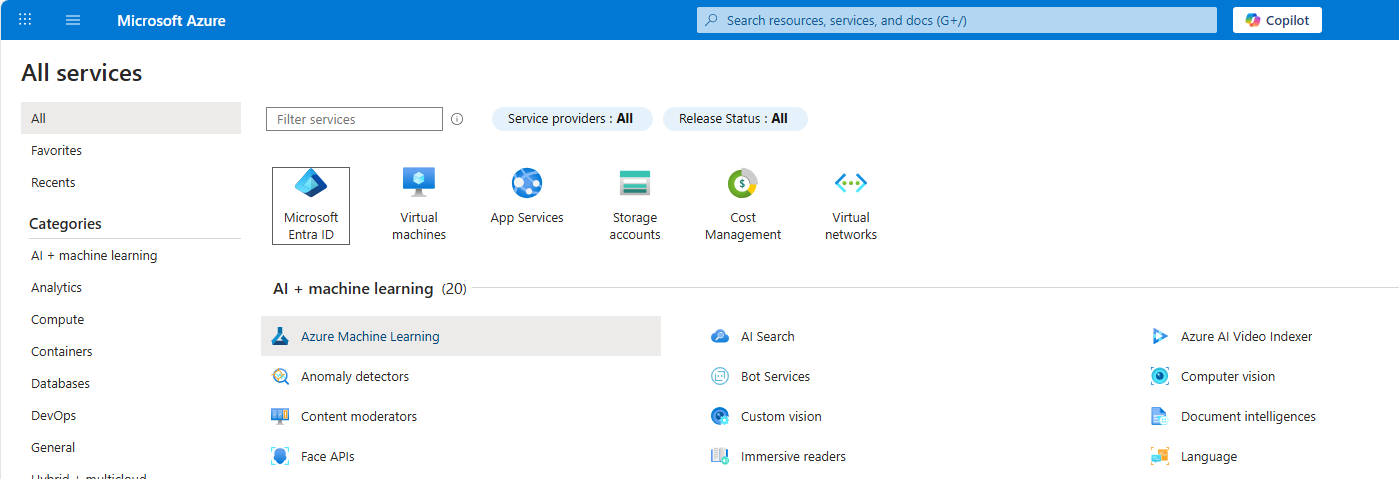Click the Bot Services icon

pos(720,377)
